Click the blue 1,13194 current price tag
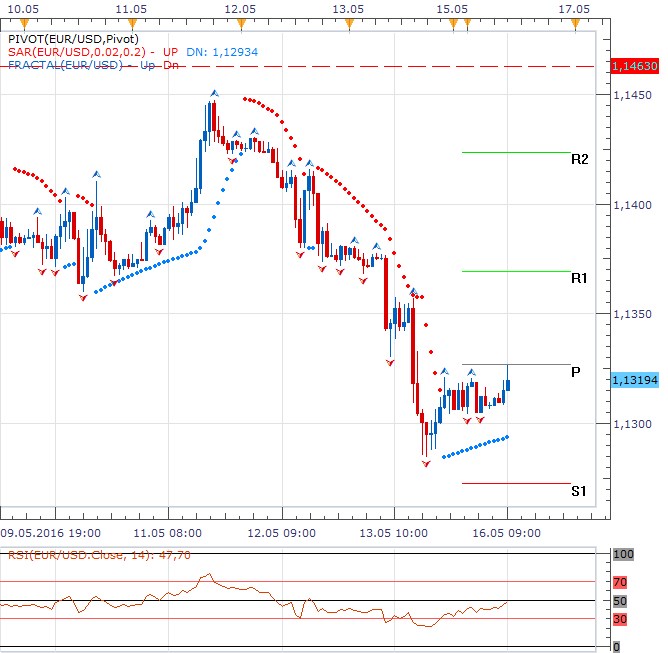Screen dimensions: 668x653 635,380
